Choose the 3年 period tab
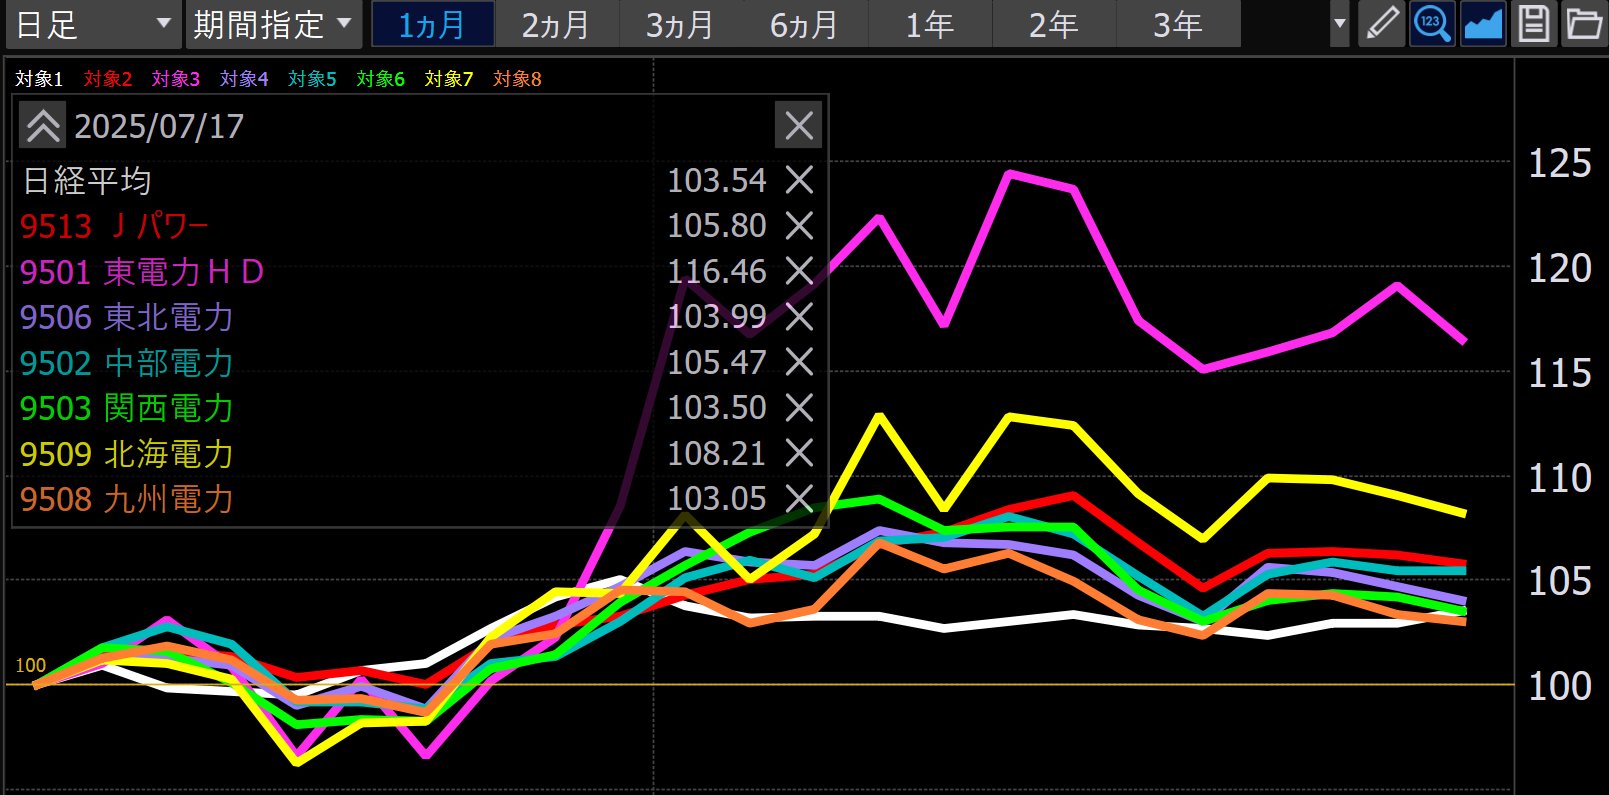The image size is (1609, 795). tap(1177, 24)
